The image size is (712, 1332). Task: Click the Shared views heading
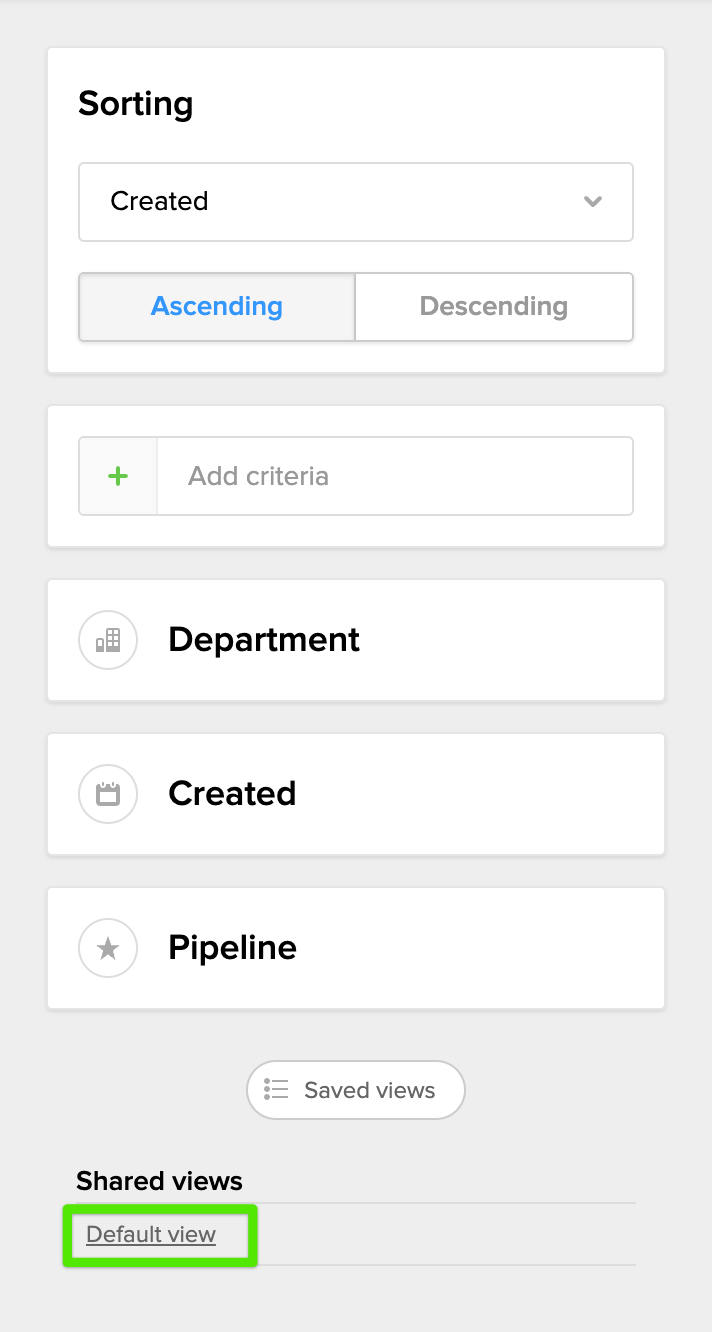160,1181
